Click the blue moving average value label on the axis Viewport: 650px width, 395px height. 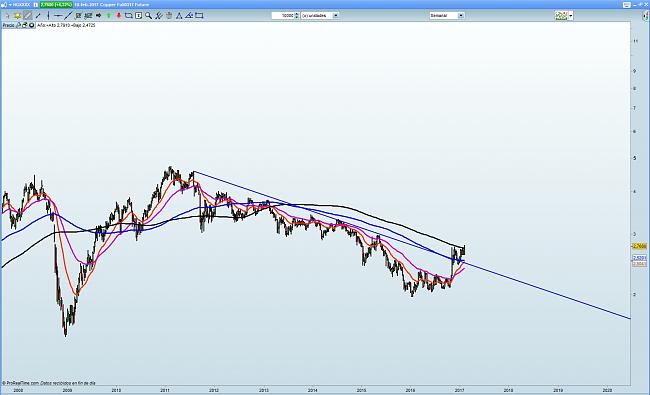640,258
